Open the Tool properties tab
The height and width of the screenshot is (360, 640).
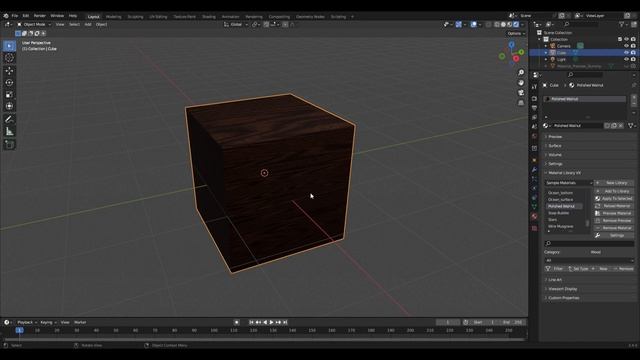pyautogui.click(x=534, y=87)
